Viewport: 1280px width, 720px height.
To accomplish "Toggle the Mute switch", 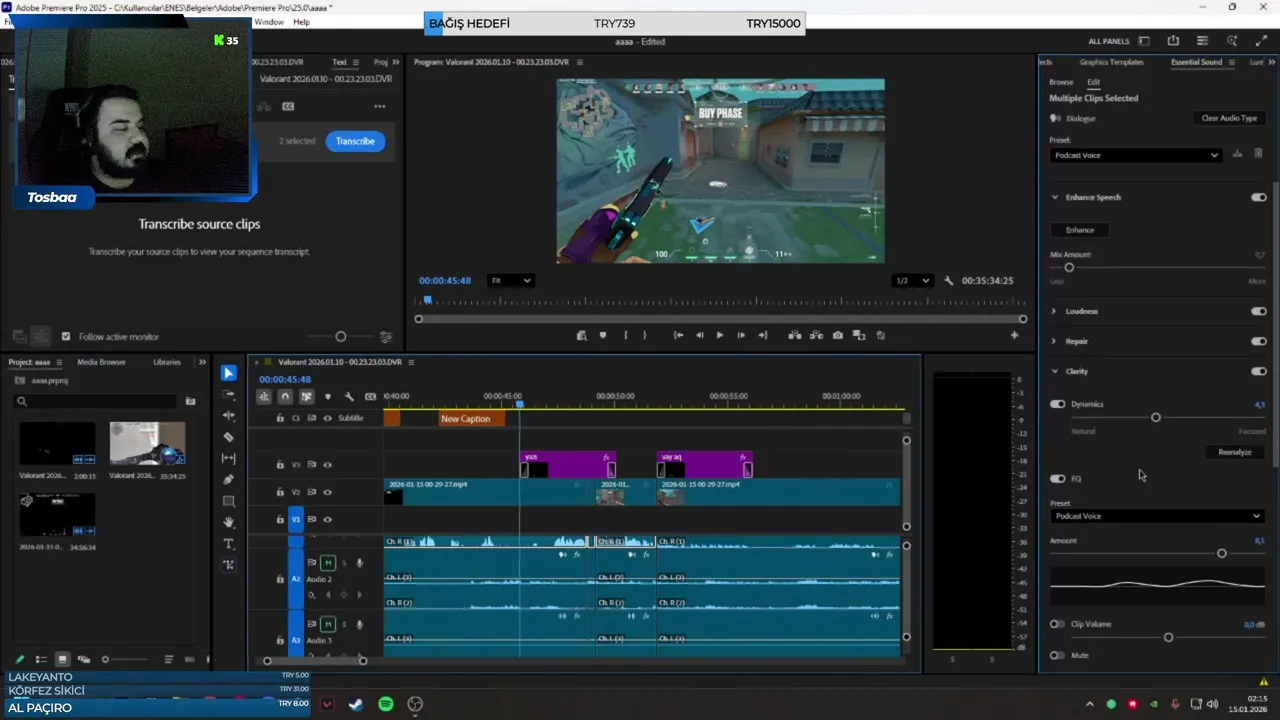I will 1056,655.
